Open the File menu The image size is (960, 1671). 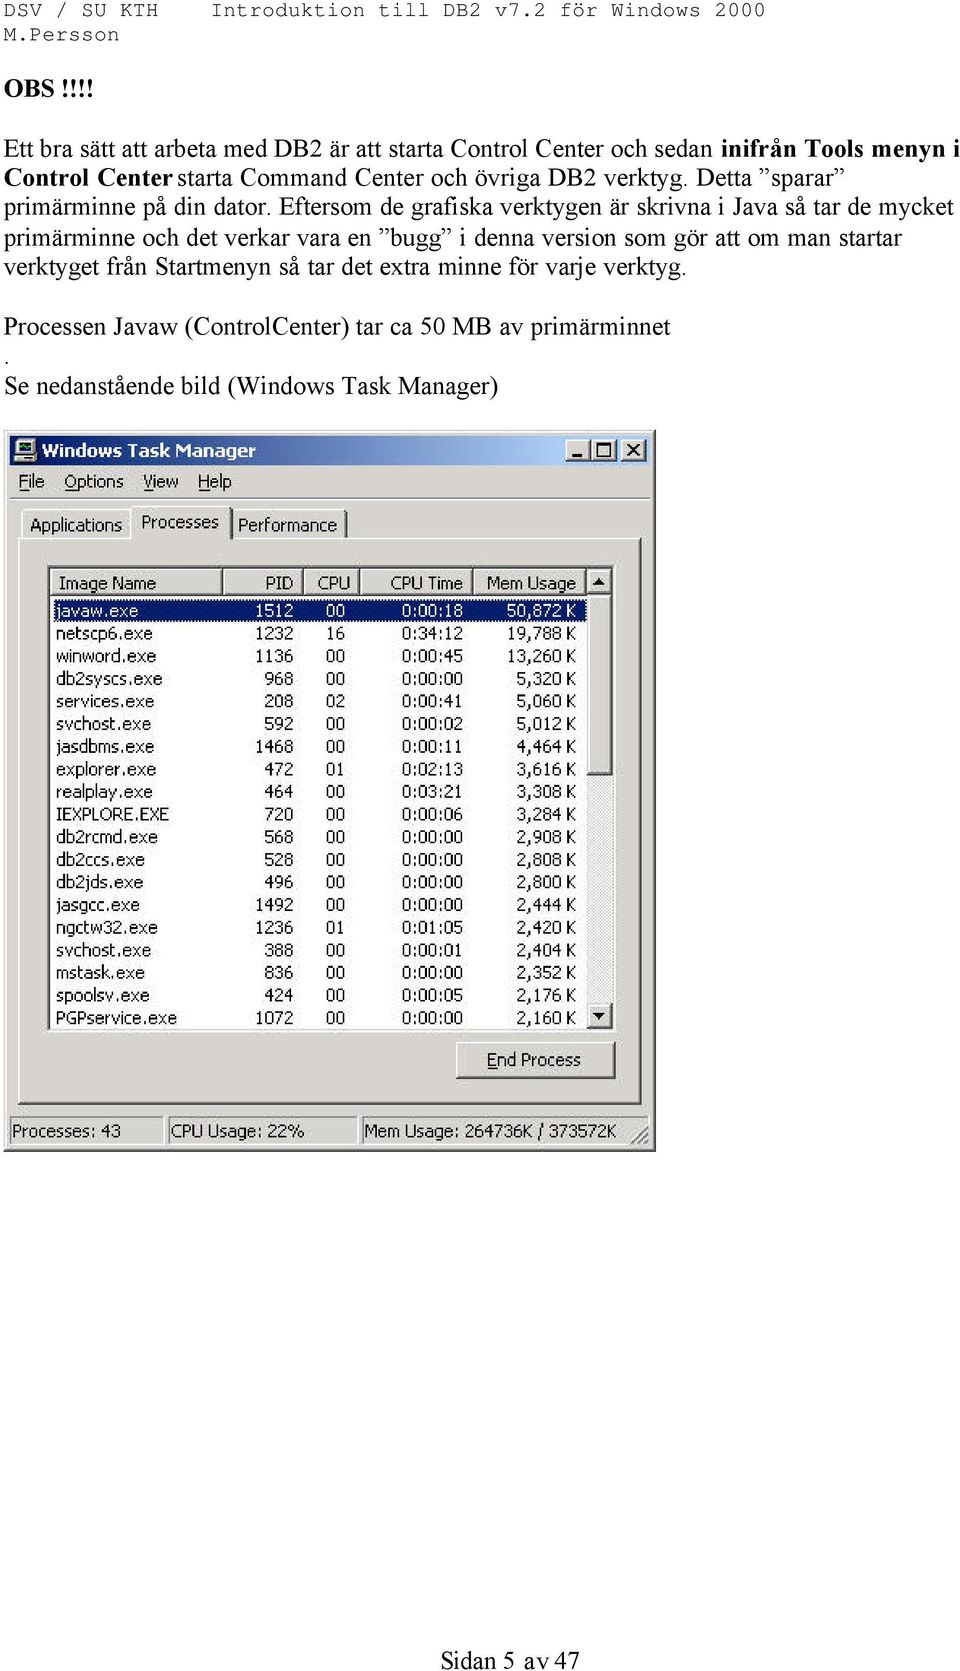[x=32, y=481]
